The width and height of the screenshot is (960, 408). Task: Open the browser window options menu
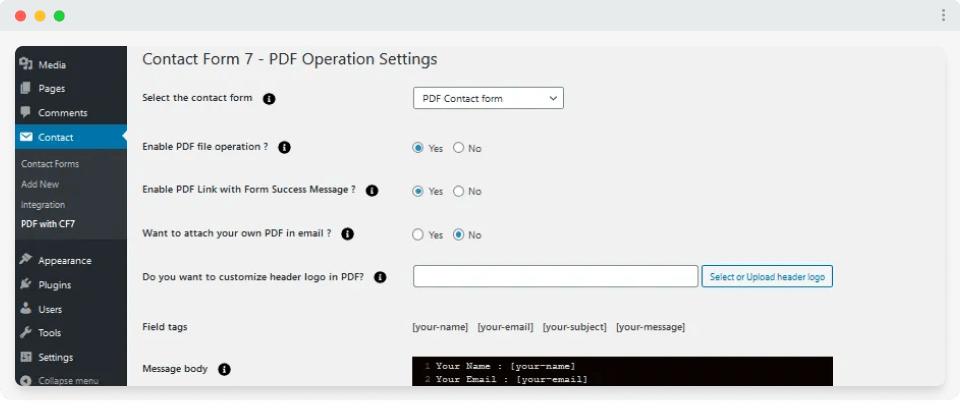point(943,15)
